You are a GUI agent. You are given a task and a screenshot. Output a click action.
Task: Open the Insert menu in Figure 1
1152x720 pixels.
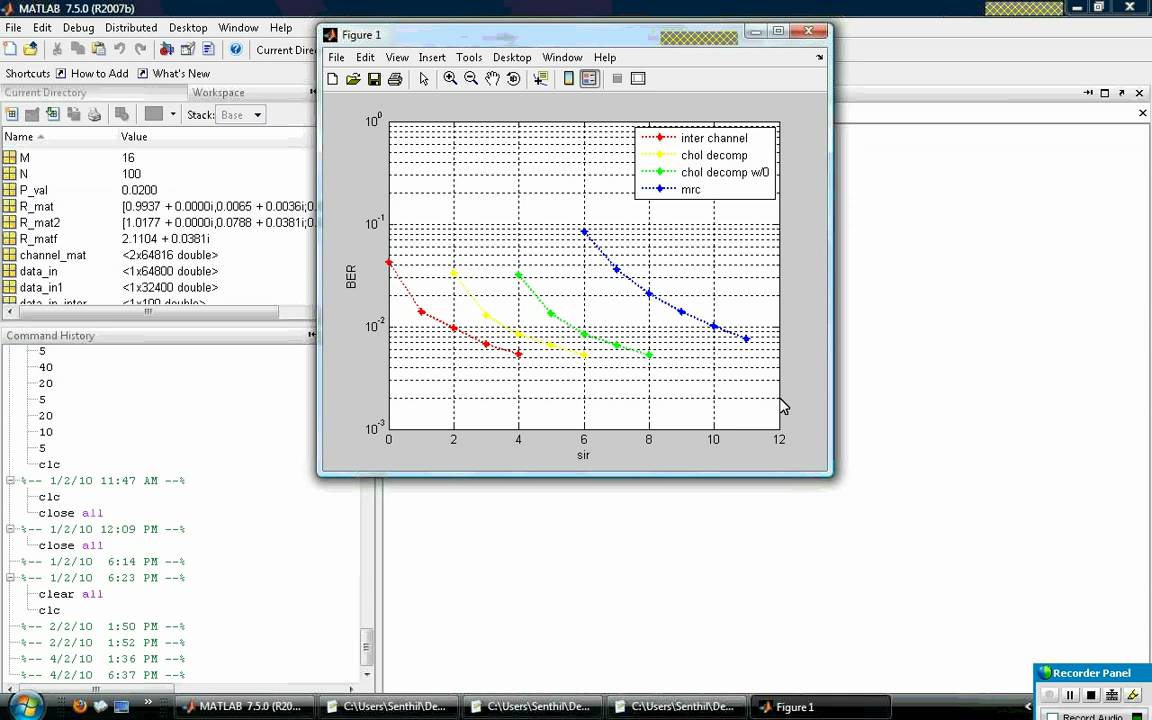click(x=432, y=57)
